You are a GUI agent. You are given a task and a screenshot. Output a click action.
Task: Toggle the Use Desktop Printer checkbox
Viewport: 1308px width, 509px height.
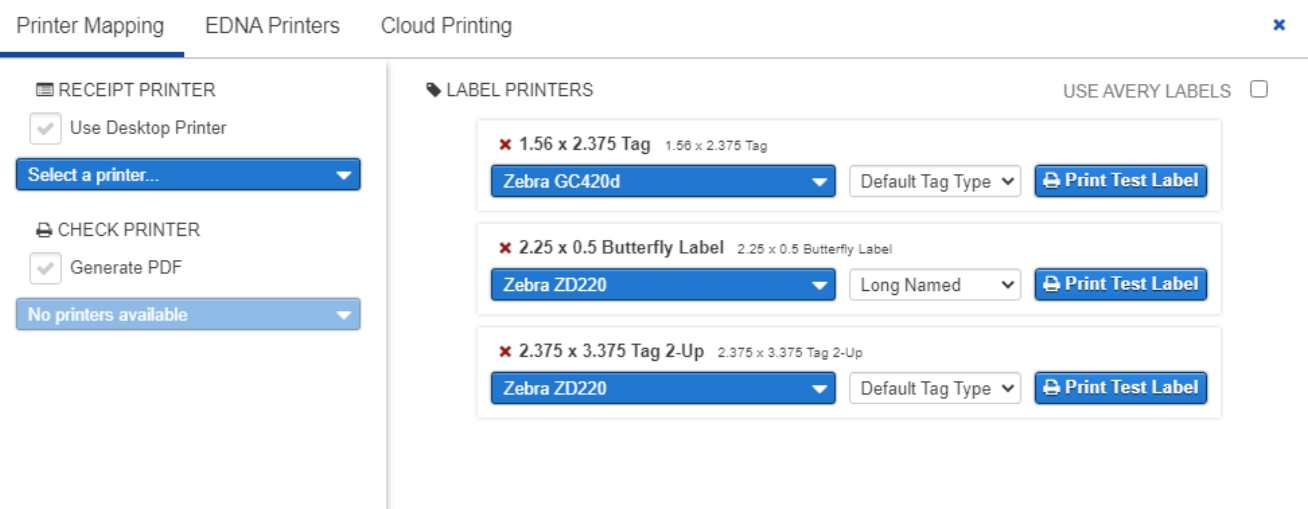click(x=45, y=129)
